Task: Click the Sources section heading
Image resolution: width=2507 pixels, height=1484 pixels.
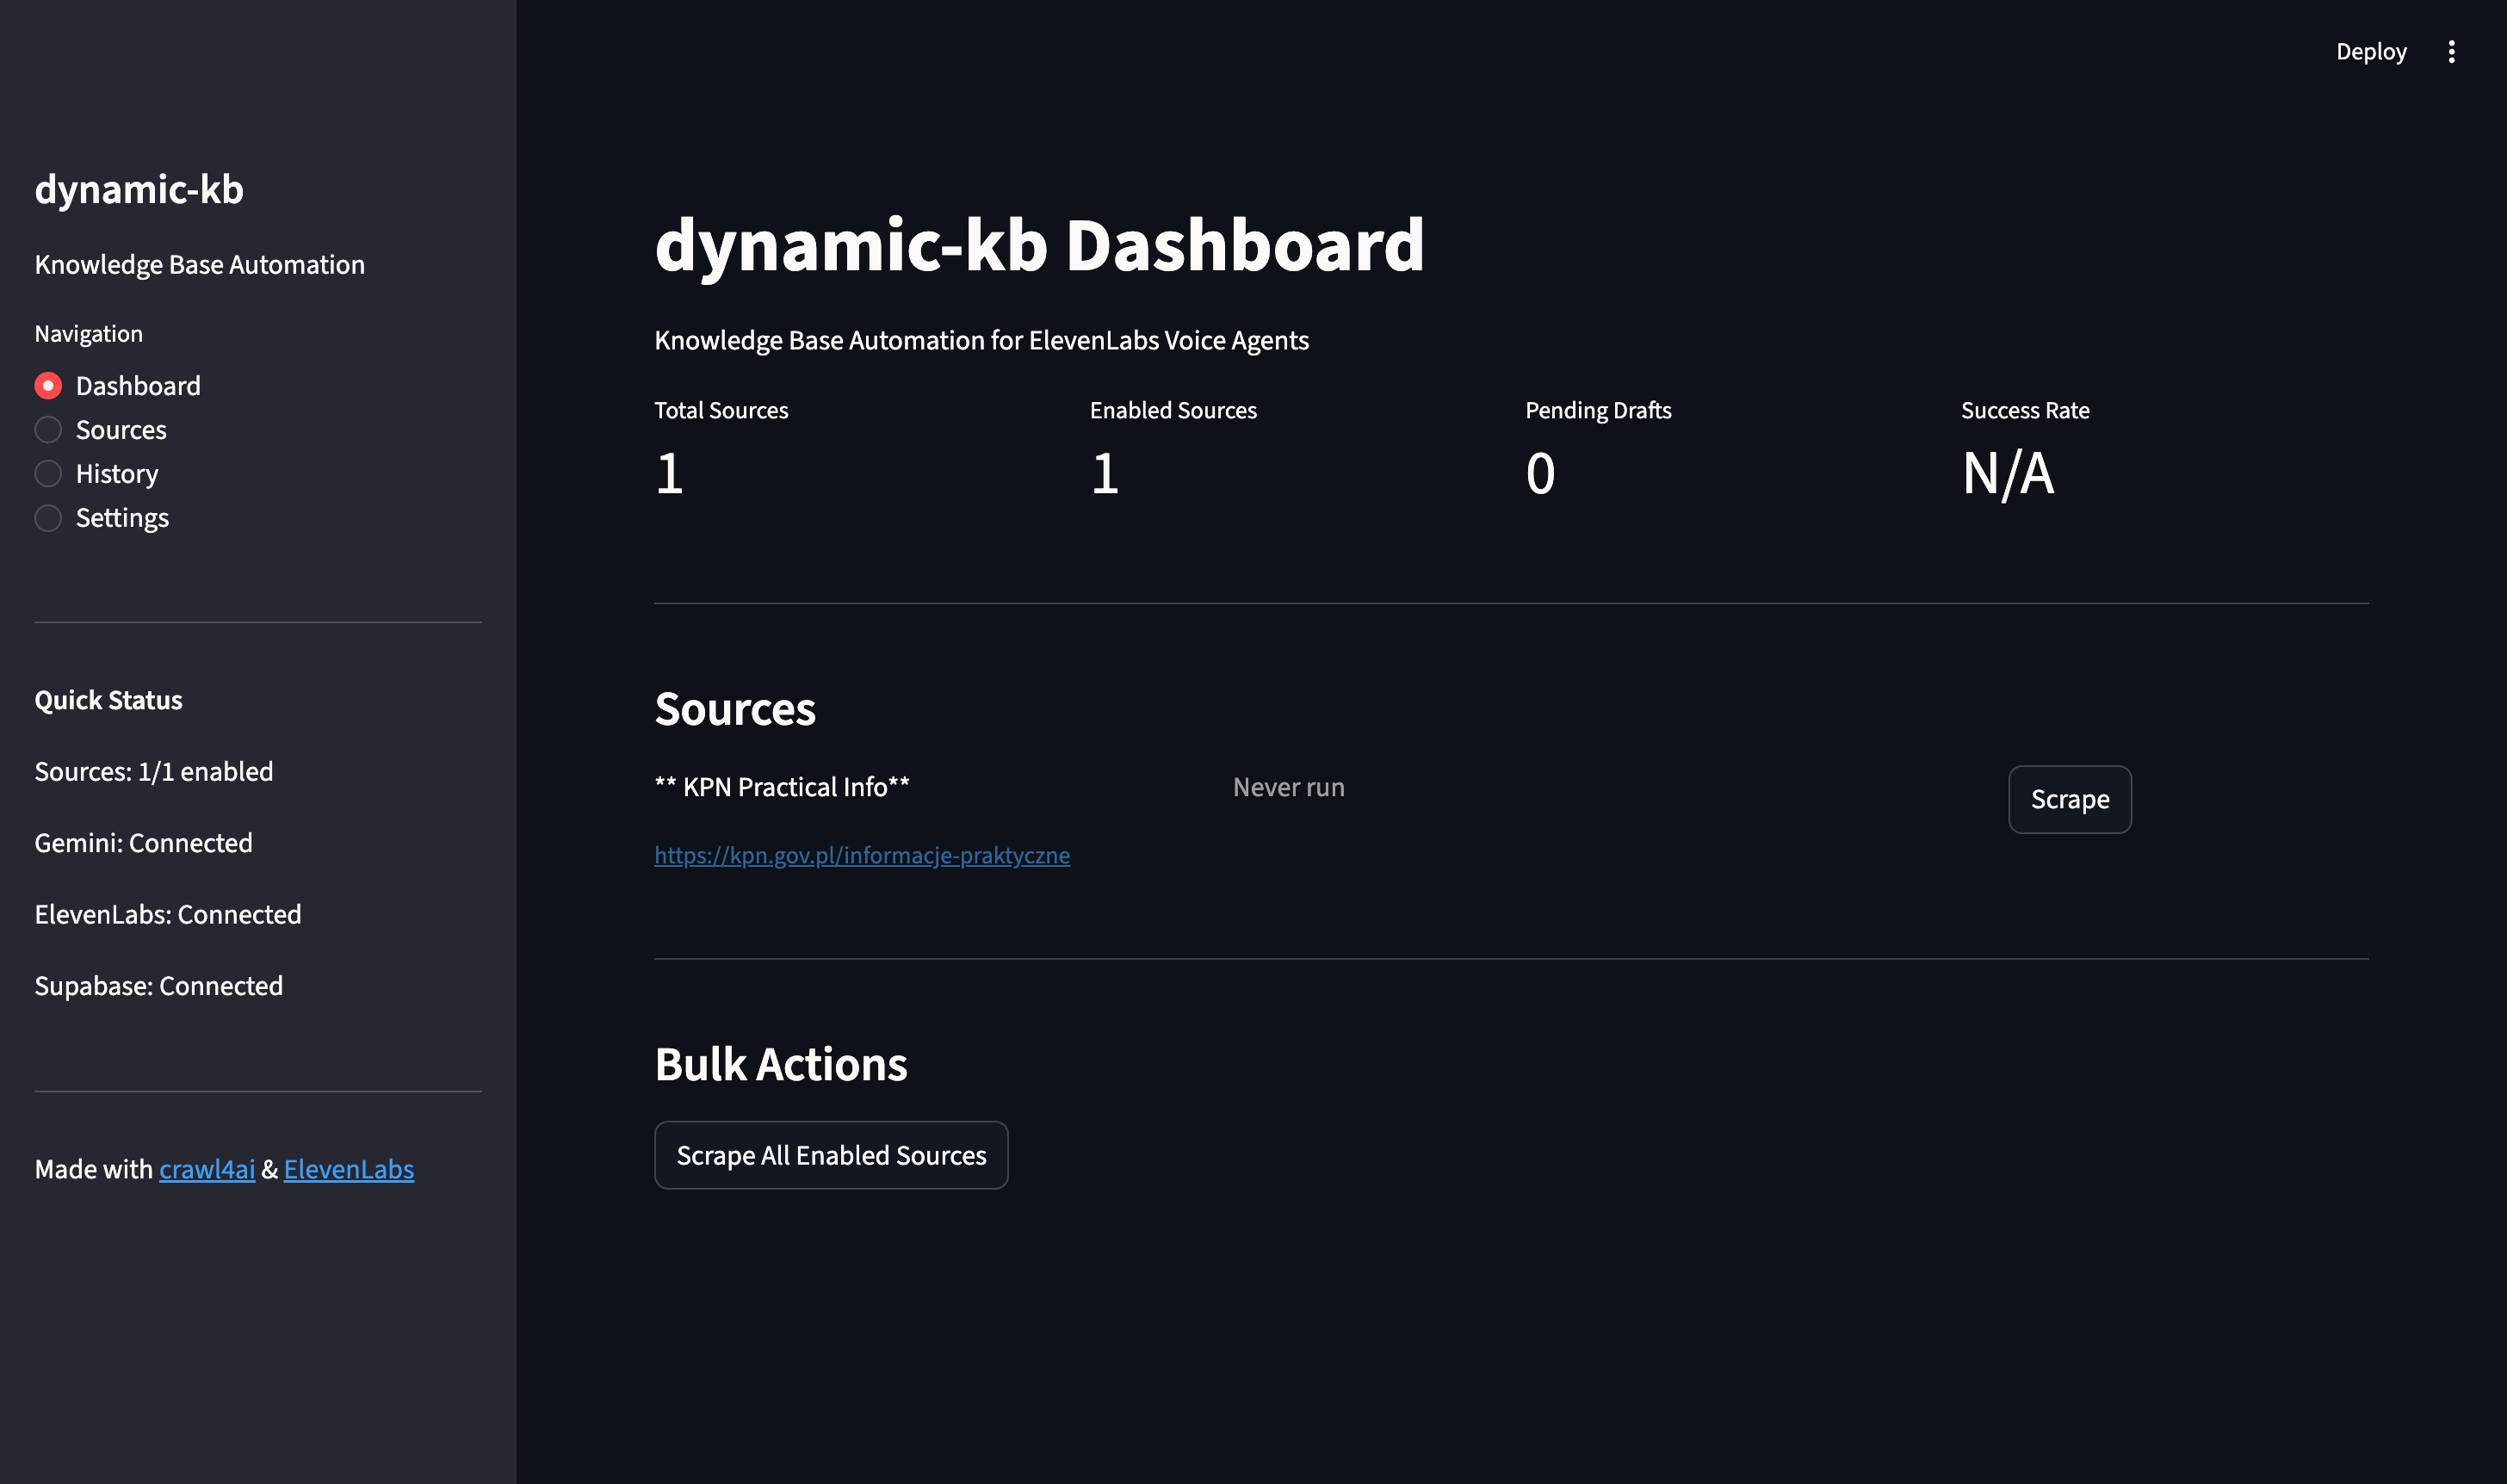Action: click(734, 709)
